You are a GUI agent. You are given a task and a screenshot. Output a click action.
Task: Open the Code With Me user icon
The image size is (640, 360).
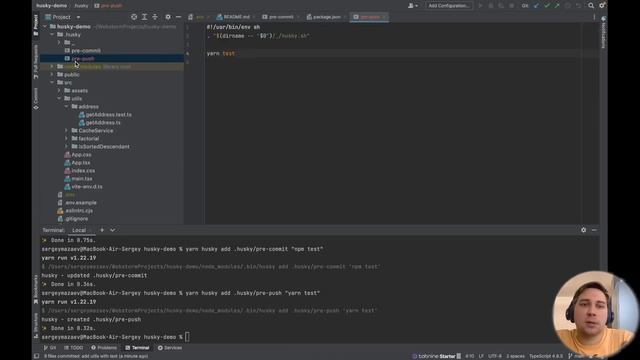pos(413,6)
